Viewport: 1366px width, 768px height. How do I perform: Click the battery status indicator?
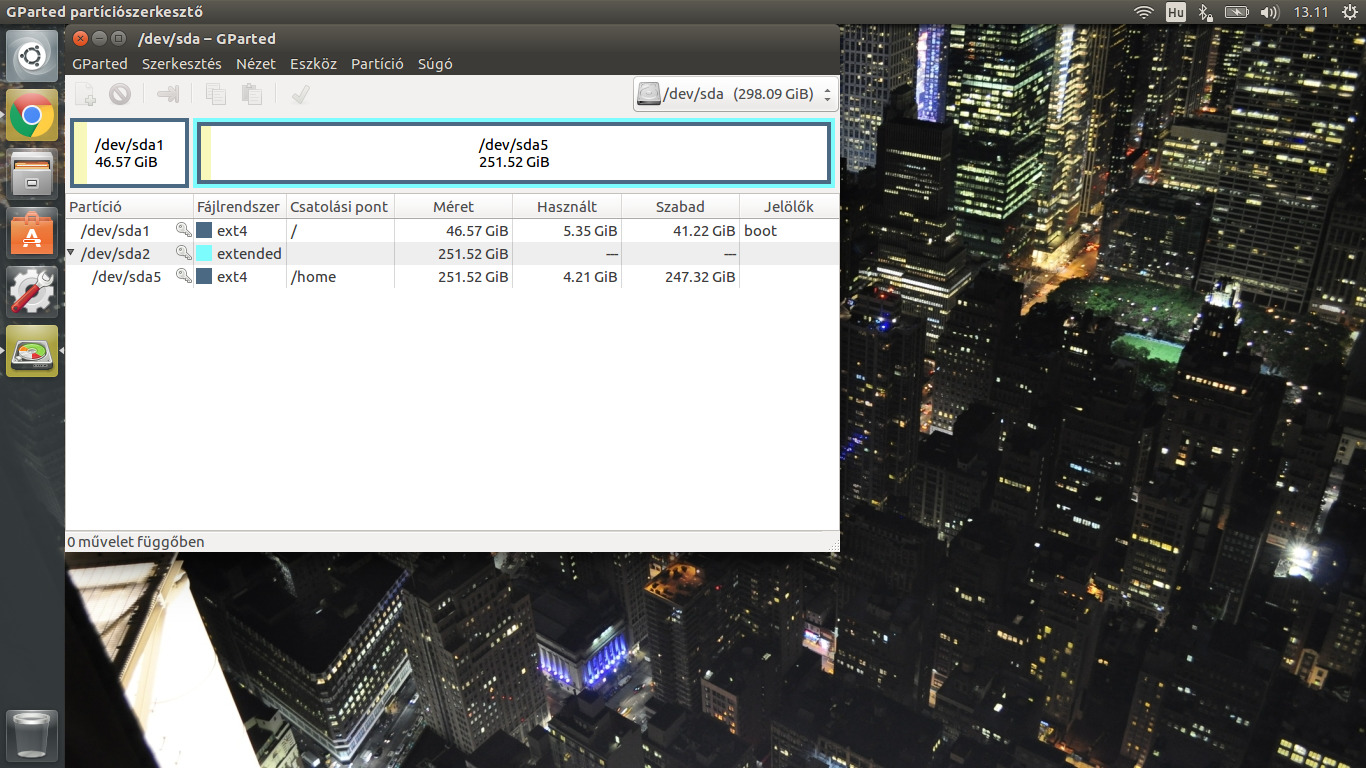pos(1237,12)
